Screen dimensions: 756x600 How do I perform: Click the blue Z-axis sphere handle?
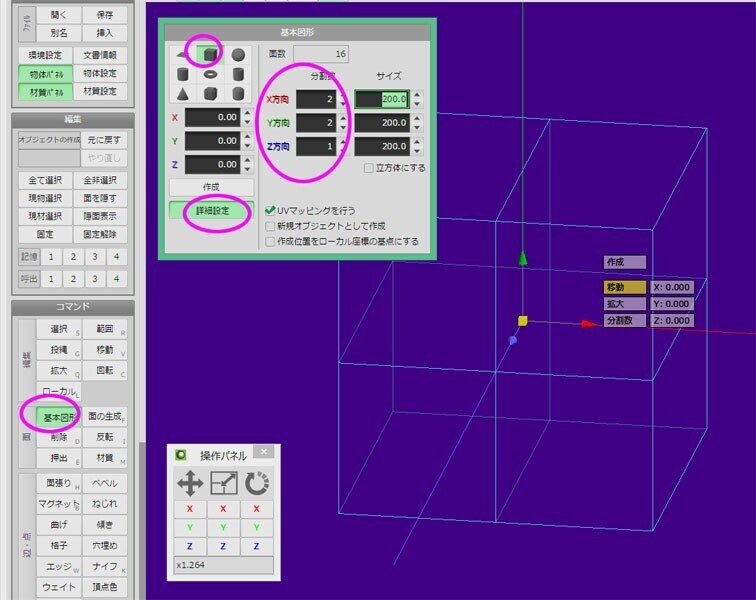[x=513, y=341]
